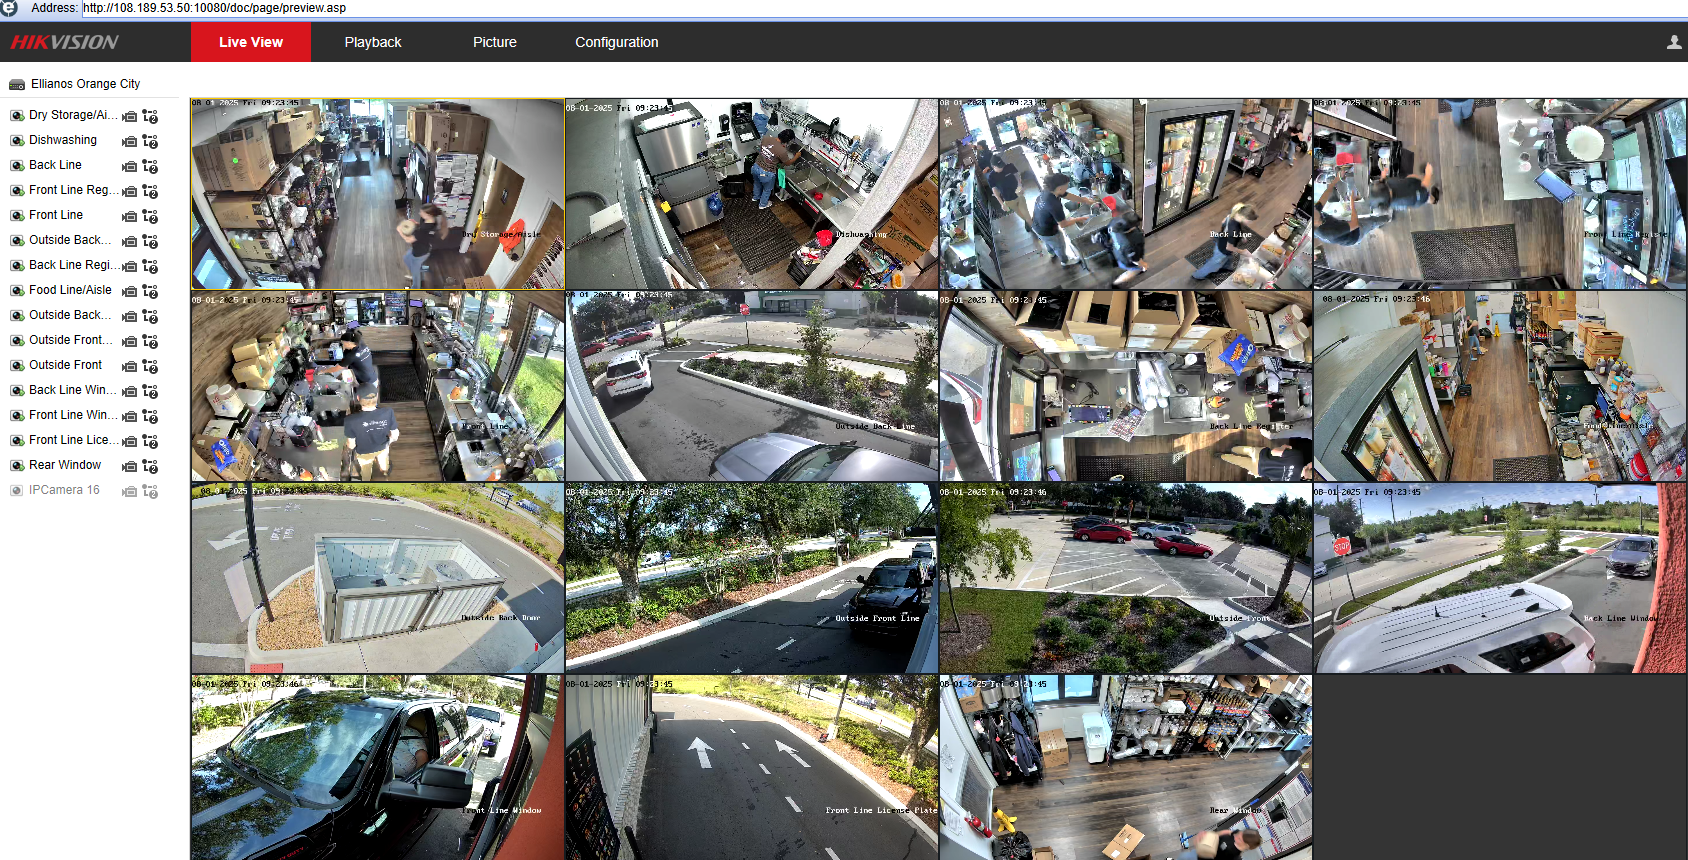This screenshot has height=860, width=1688.
Task: Click the record icon for Food Line/Aisle
Action: pos(129,291)
